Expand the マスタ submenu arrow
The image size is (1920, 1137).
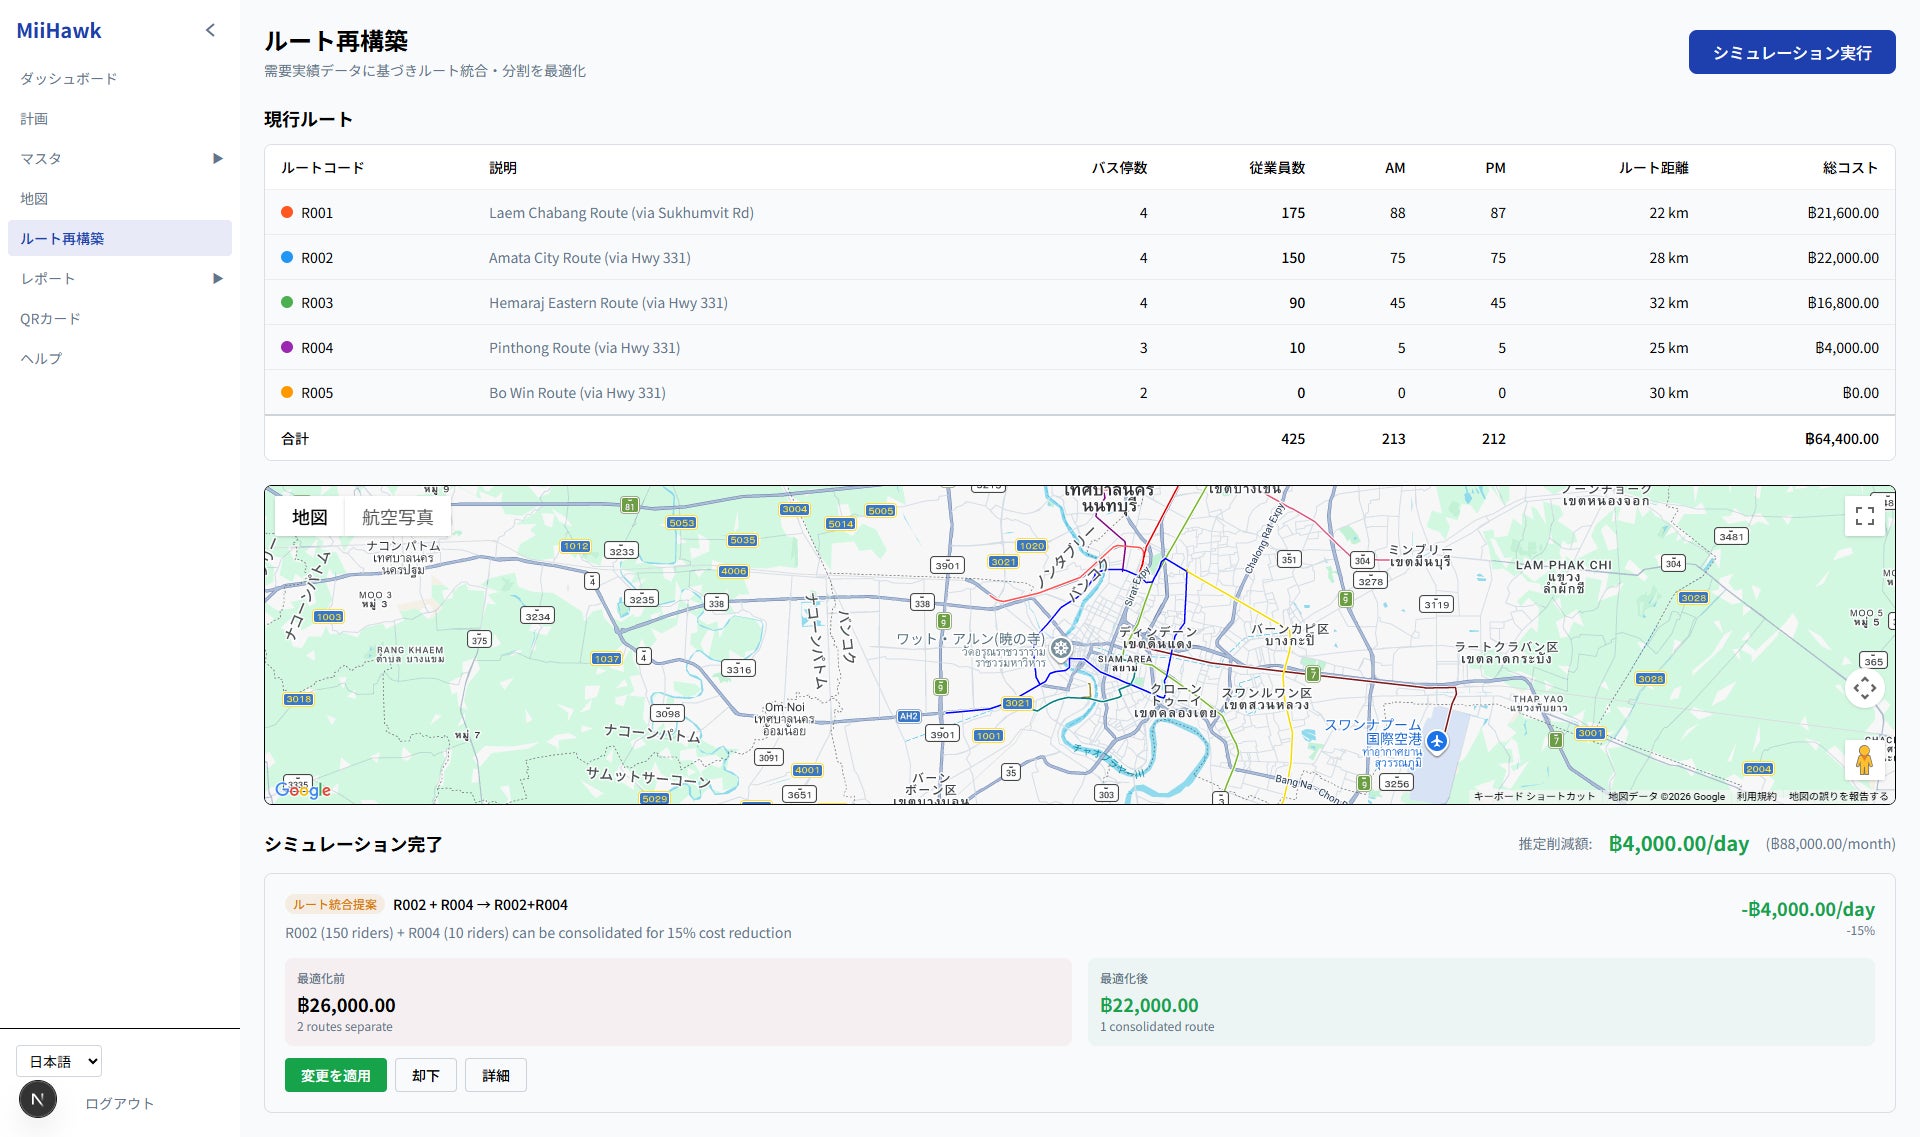(x=217, y=158)
